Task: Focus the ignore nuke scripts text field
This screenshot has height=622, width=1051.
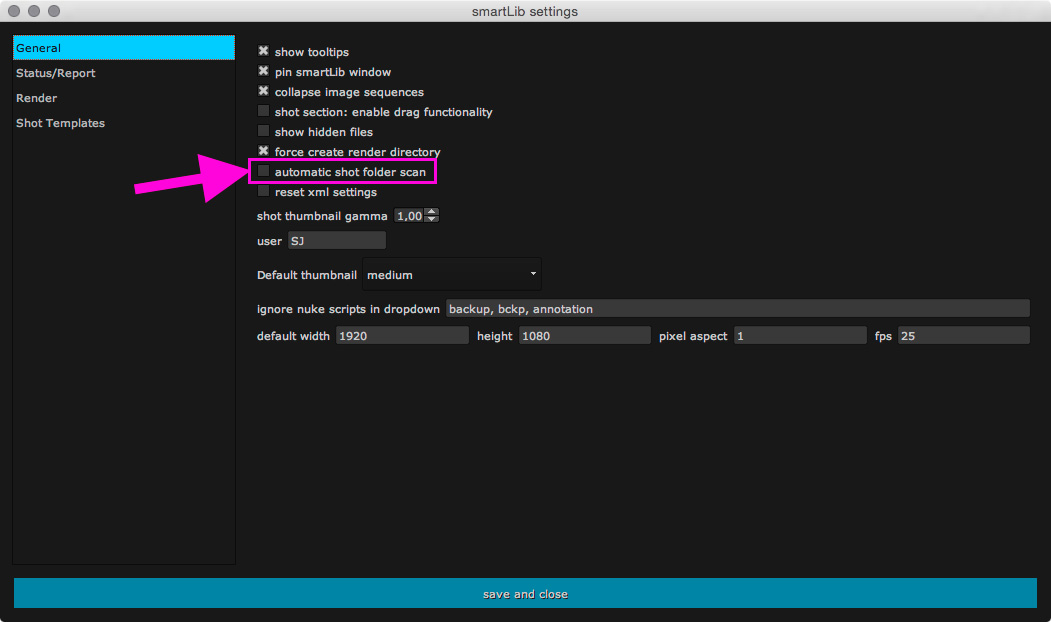Action: click(737, 309)
